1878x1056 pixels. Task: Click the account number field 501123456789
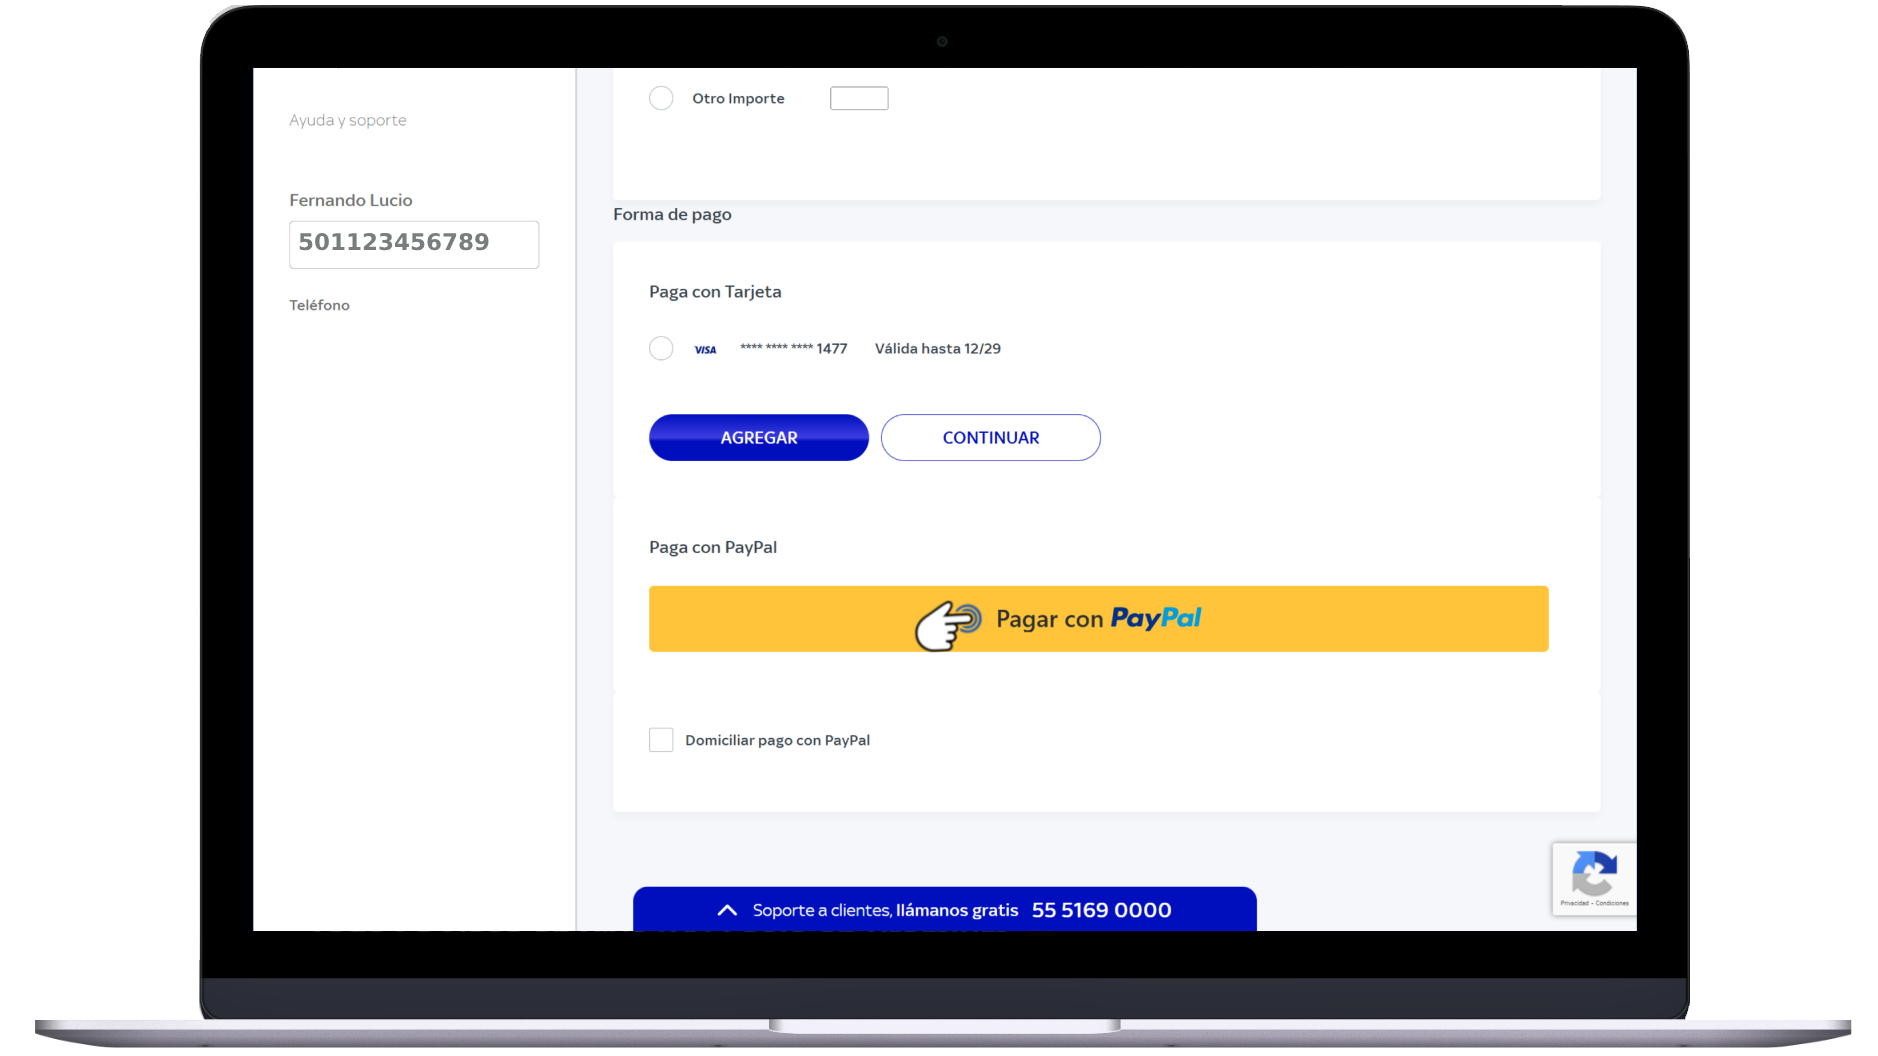[x=414, y=244]
